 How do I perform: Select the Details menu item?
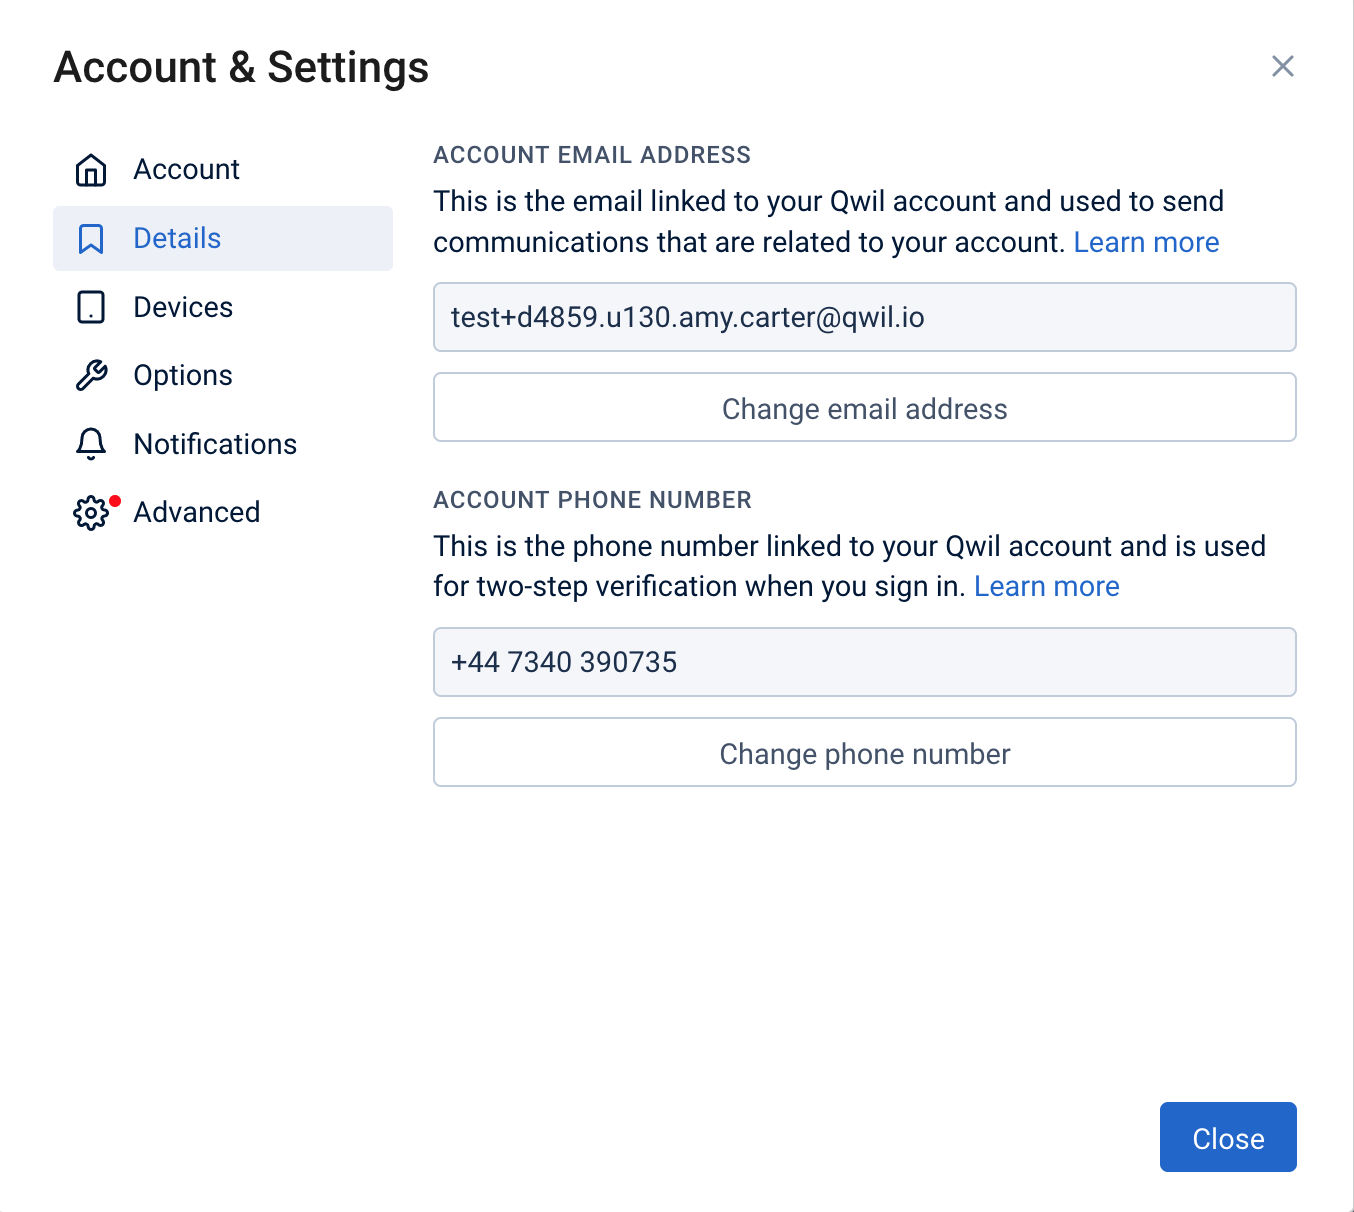click(223, 238)
